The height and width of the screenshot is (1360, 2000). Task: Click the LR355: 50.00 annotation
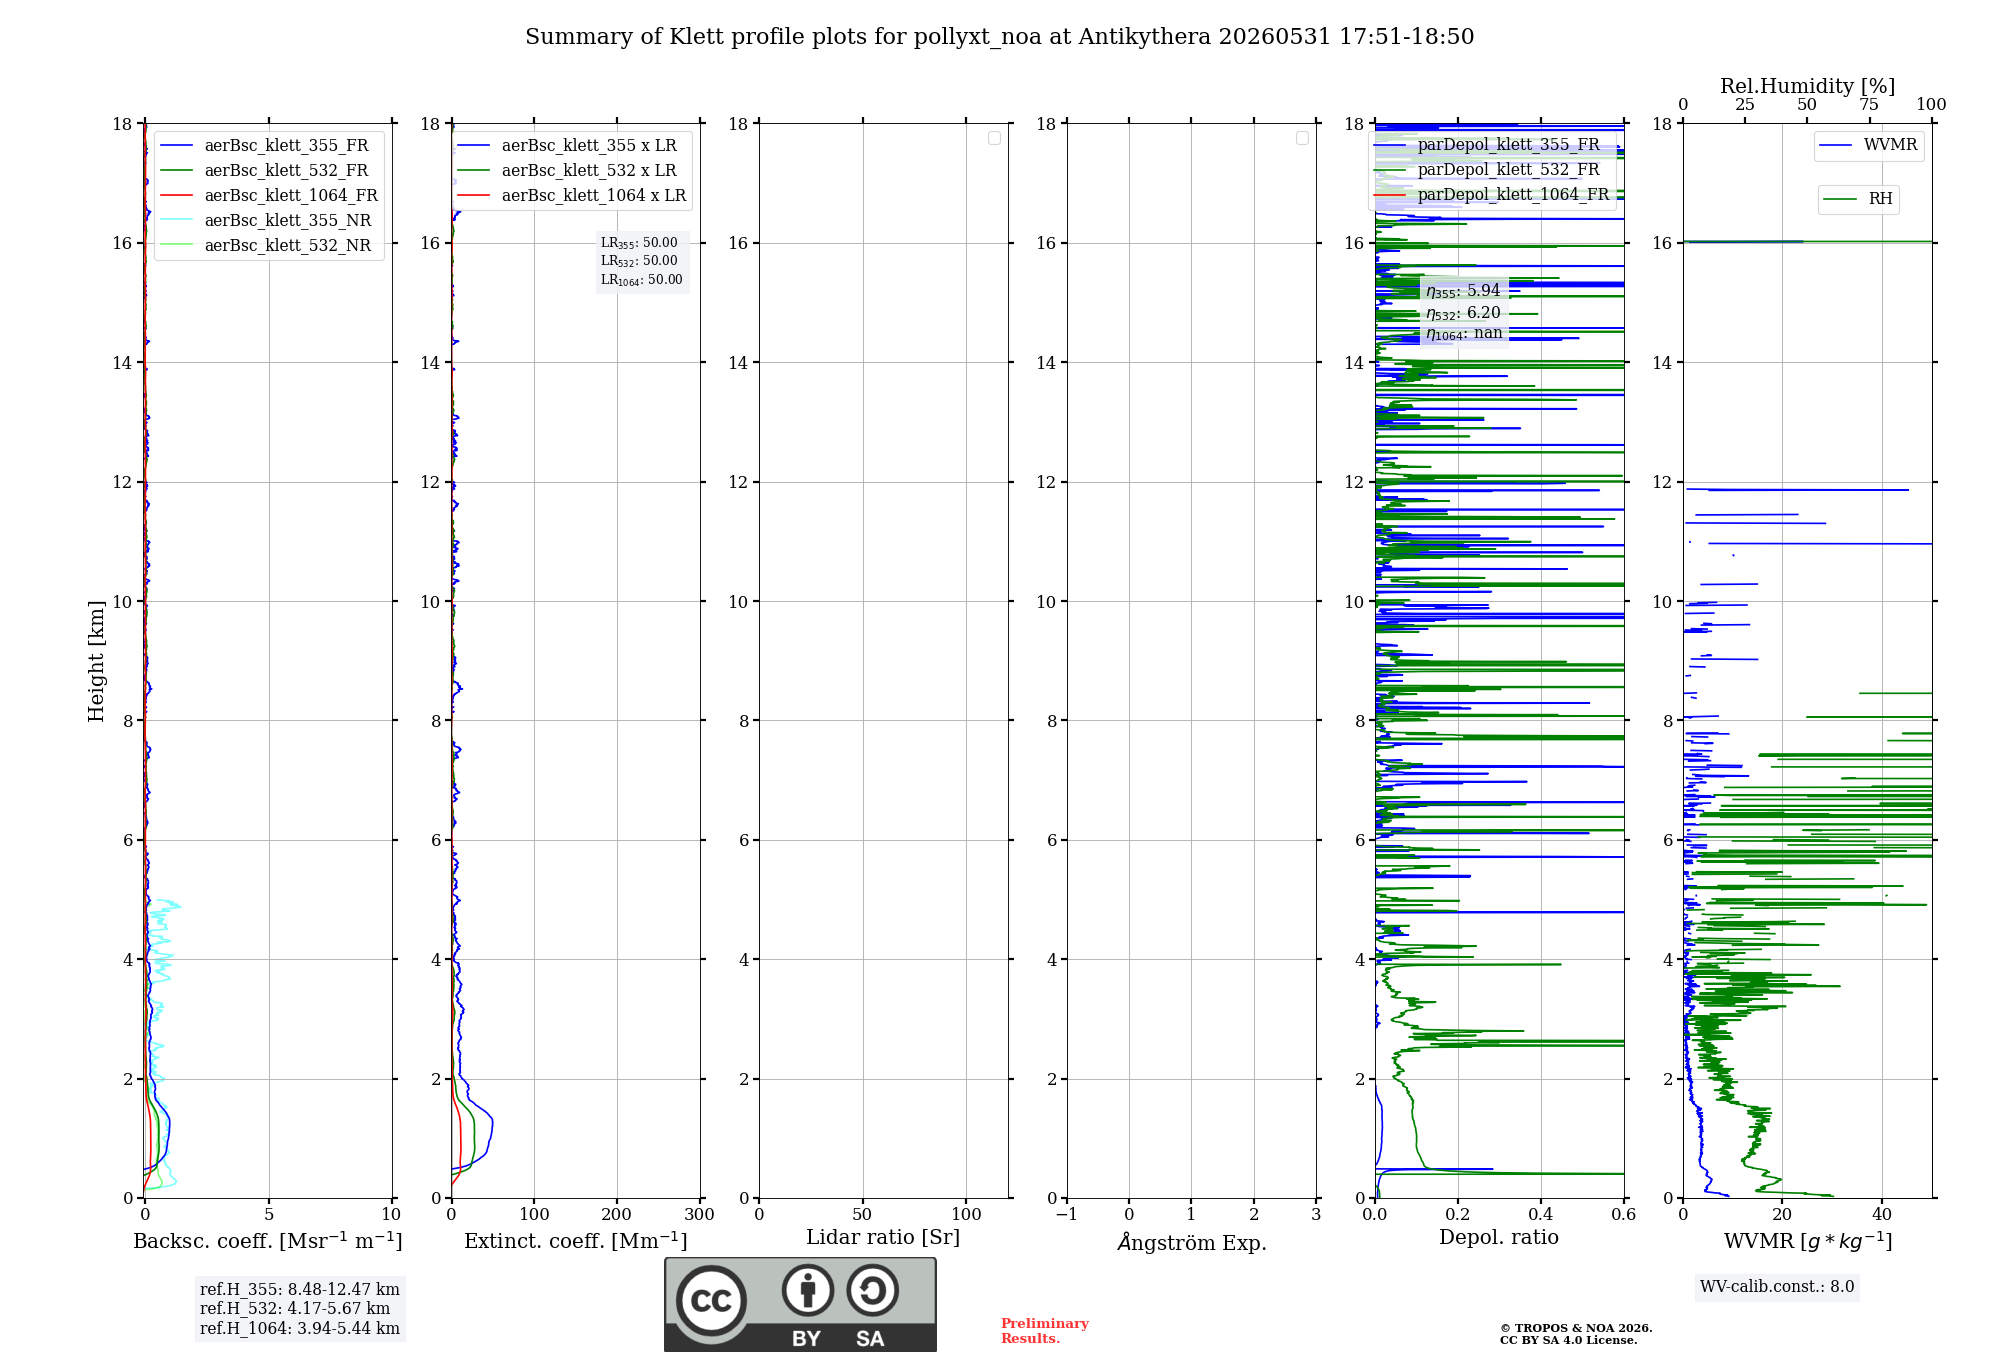(639, 243)
